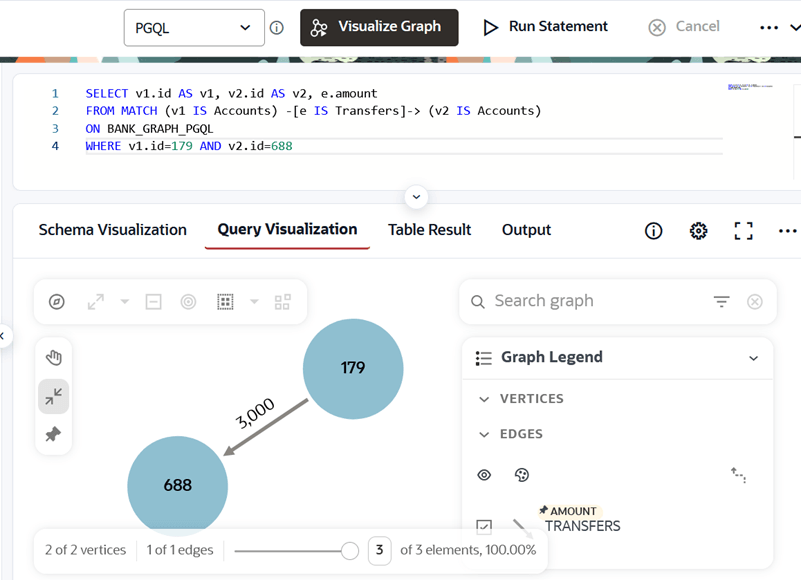Click the four-squares group icon
This screenshot has height=580, width=801.
pyautogui.click(x=282, y=302)
